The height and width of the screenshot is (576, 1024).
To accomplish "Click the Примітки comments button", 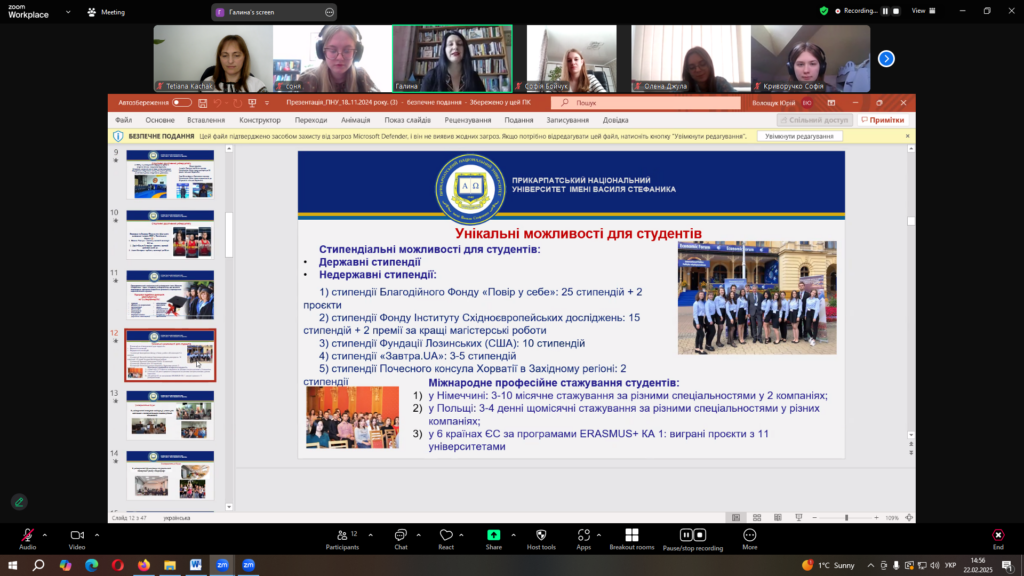I will (882, 120).
